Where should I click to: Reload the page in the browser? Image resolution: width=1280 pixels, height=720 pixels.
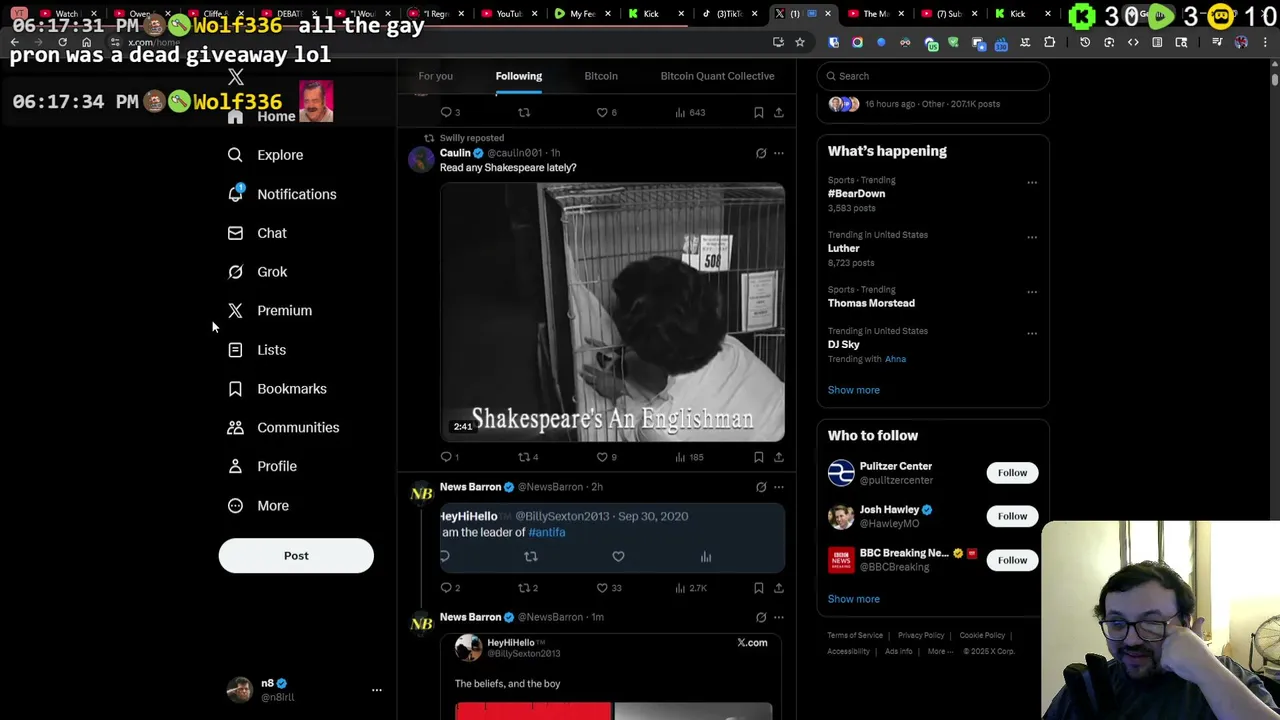(62, 42)
